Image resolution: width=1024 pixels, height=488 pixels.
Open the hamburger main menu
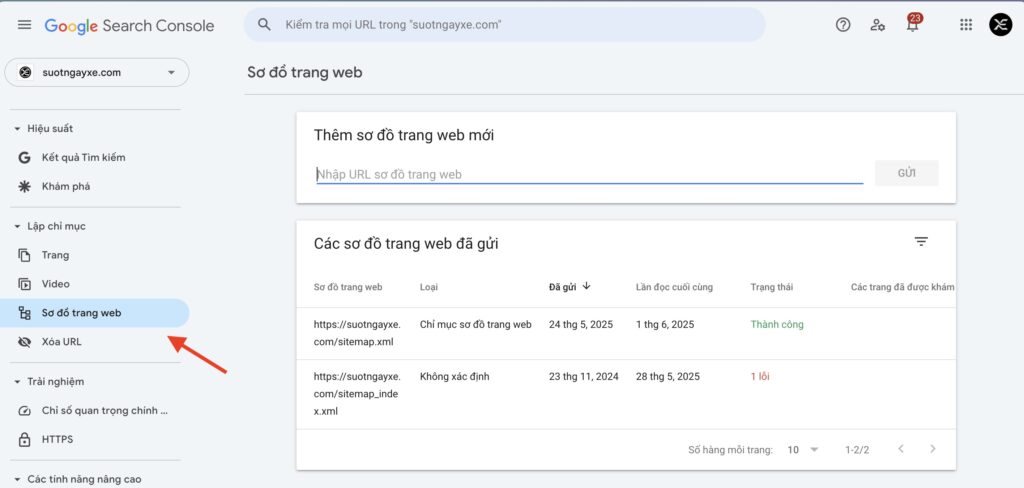click(x=24, y=25)
